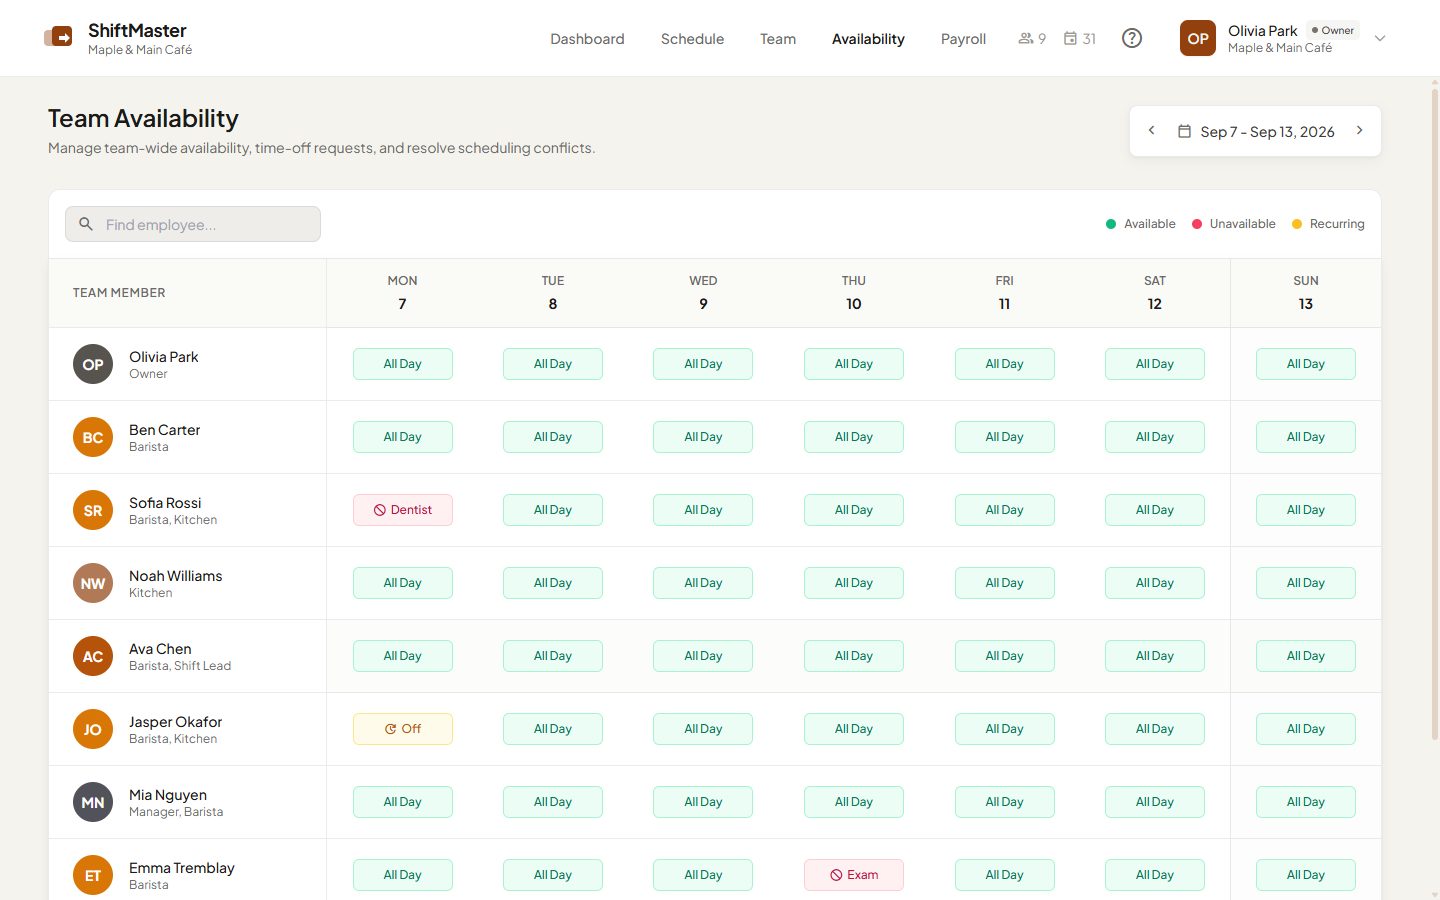Click the Ben Carter name
The width and height of the screenshot is (1440, 900).
(x=165, y=430)
